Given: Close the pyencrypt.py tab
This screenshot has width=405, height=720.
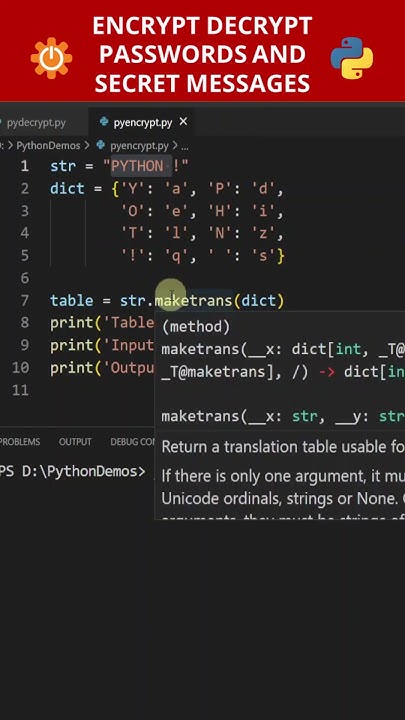Looking at the screenshot, I should tap(183, 122).
